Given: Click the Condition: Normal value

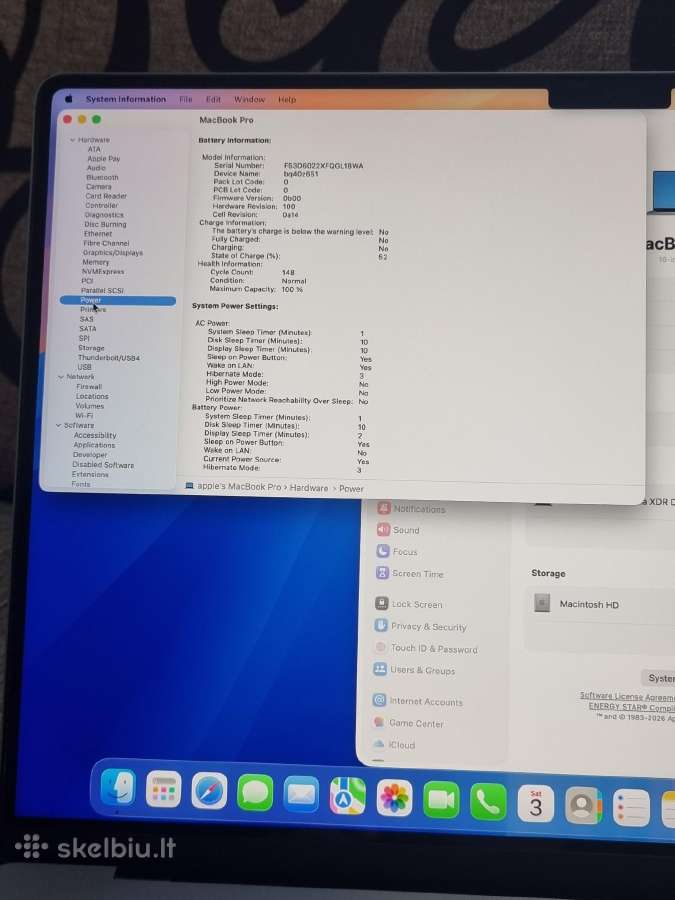Looking at the screenshot, I should coord(294,281).
